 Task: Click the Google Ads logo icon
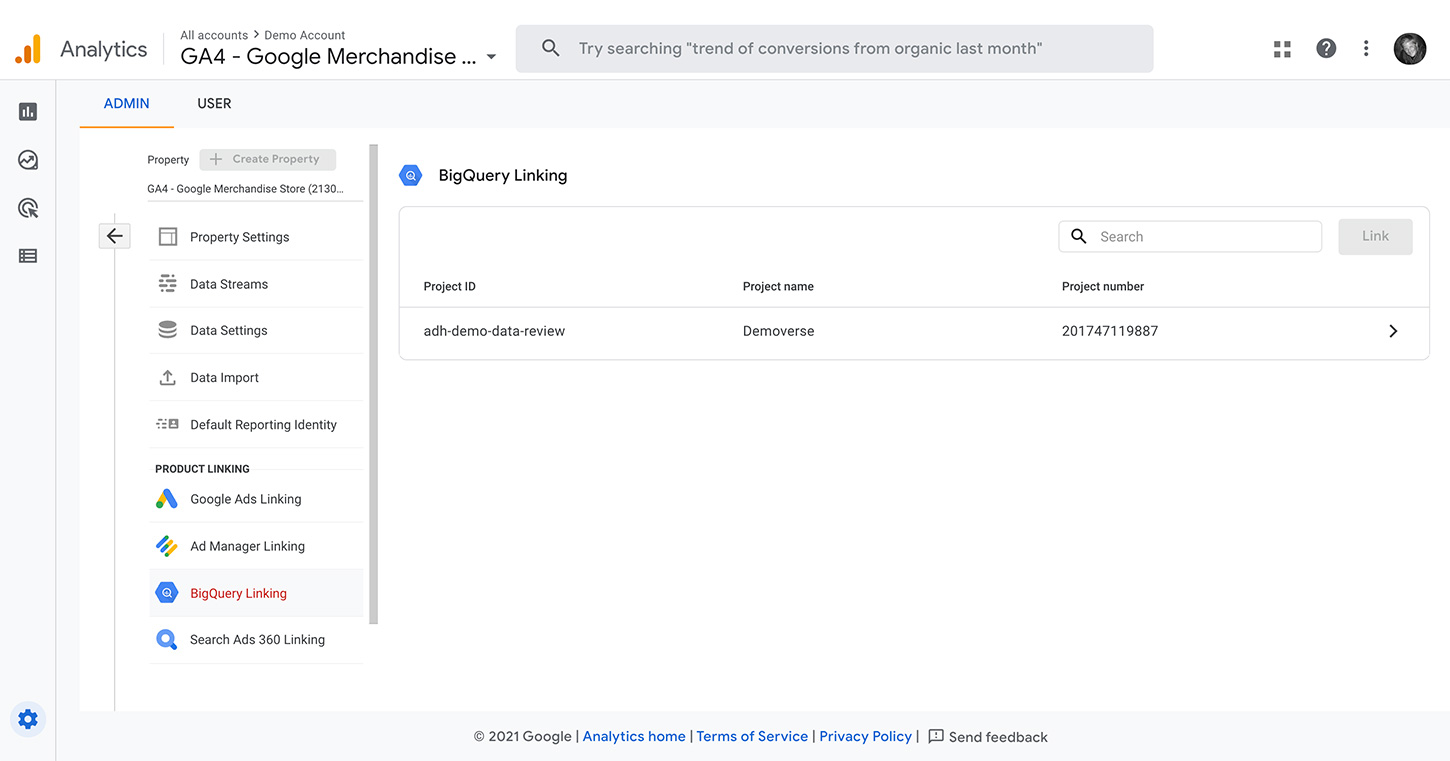pos(167,499)
